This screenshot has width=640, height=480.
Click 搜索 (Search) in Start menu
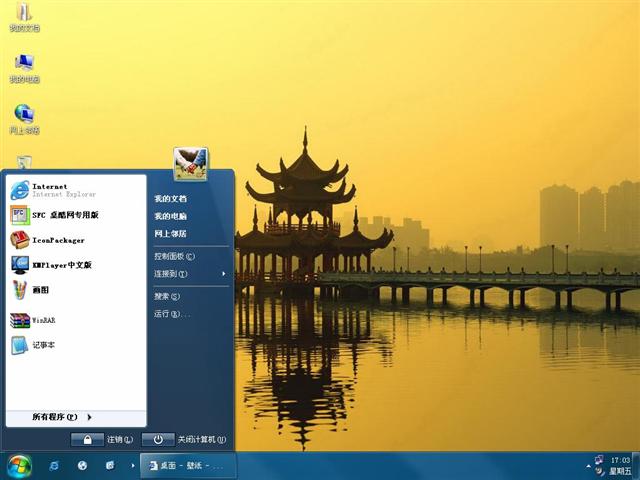pos(166,296)
